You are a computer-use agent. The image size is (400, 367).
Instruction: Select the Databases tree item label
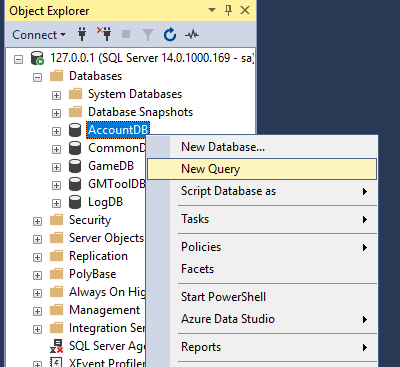pos(95,76)
